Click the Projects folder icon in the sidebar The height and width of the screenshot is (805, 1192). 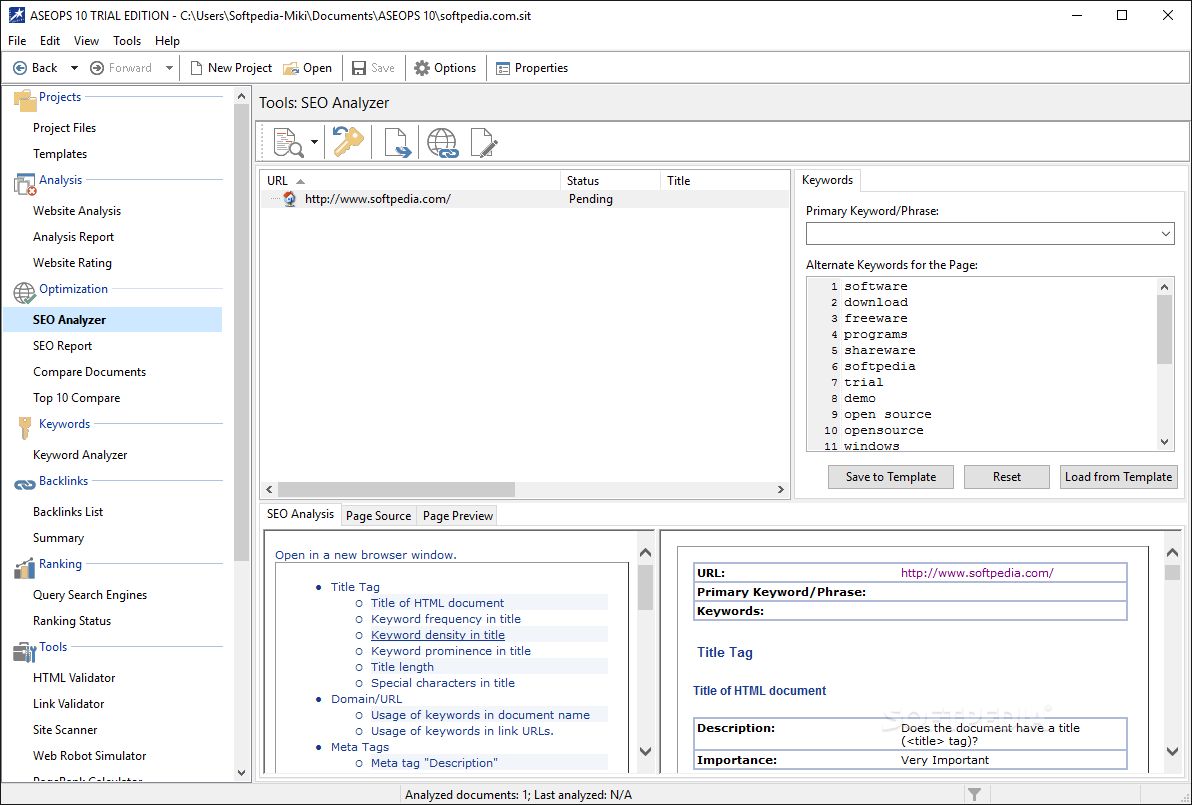tap(25, 100)
